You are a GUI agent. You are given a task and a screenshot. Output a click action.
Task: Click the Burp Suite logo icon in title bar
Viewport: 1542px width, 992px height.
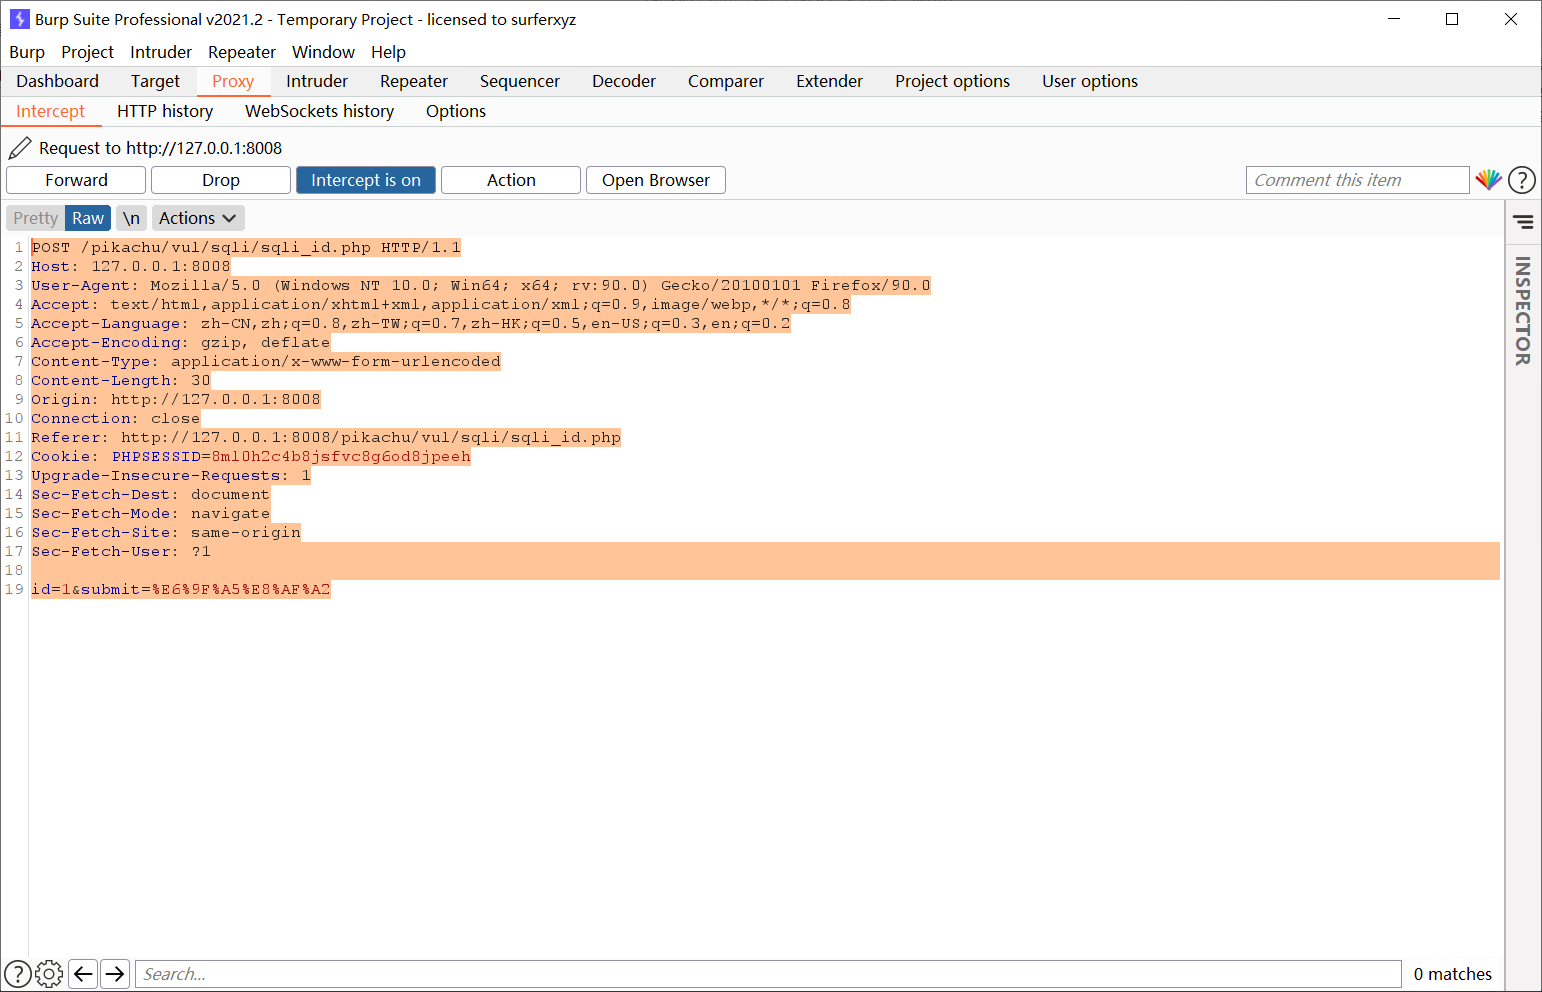click(x=19, y=19)
